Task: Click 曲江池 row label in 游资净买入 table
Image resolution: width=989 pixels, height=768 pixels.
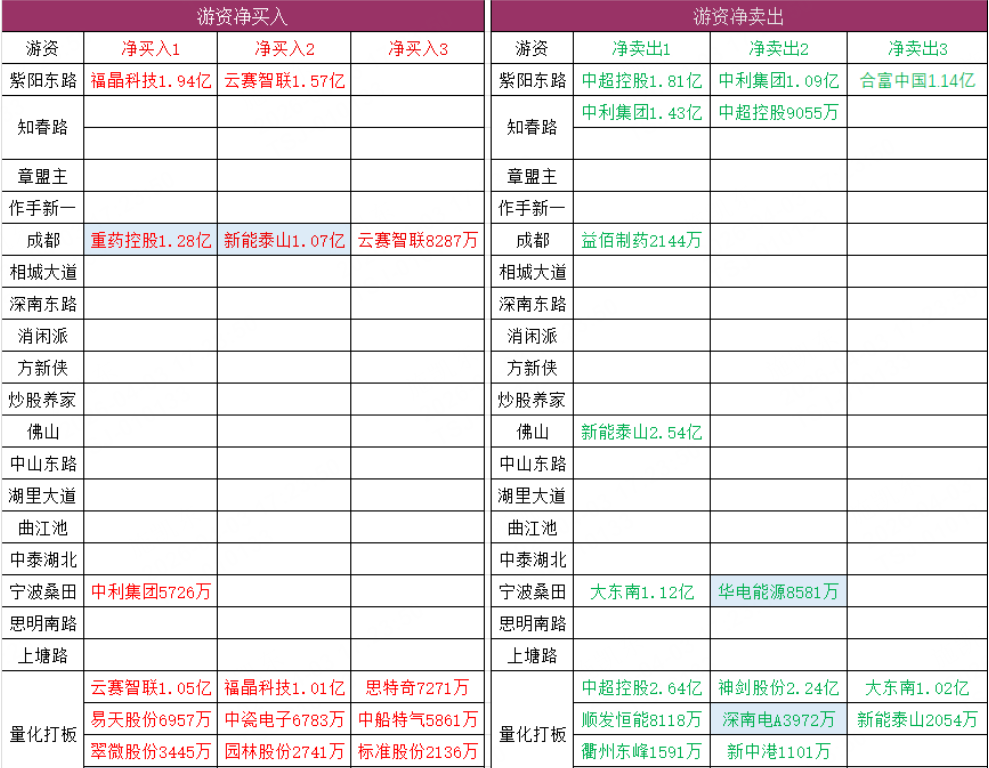Action: click(43, 528)
